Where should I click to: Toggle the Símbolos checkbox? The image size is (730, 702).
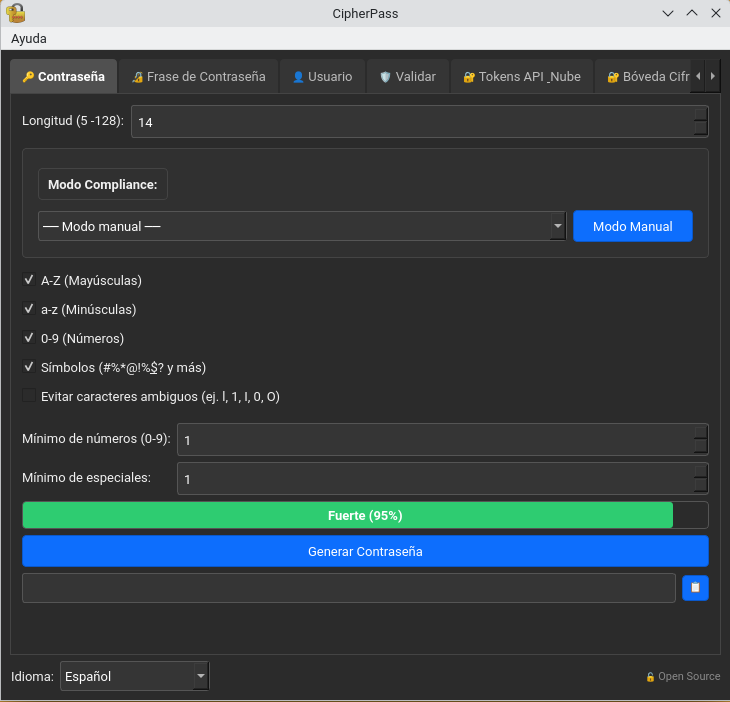click(29, 367)
